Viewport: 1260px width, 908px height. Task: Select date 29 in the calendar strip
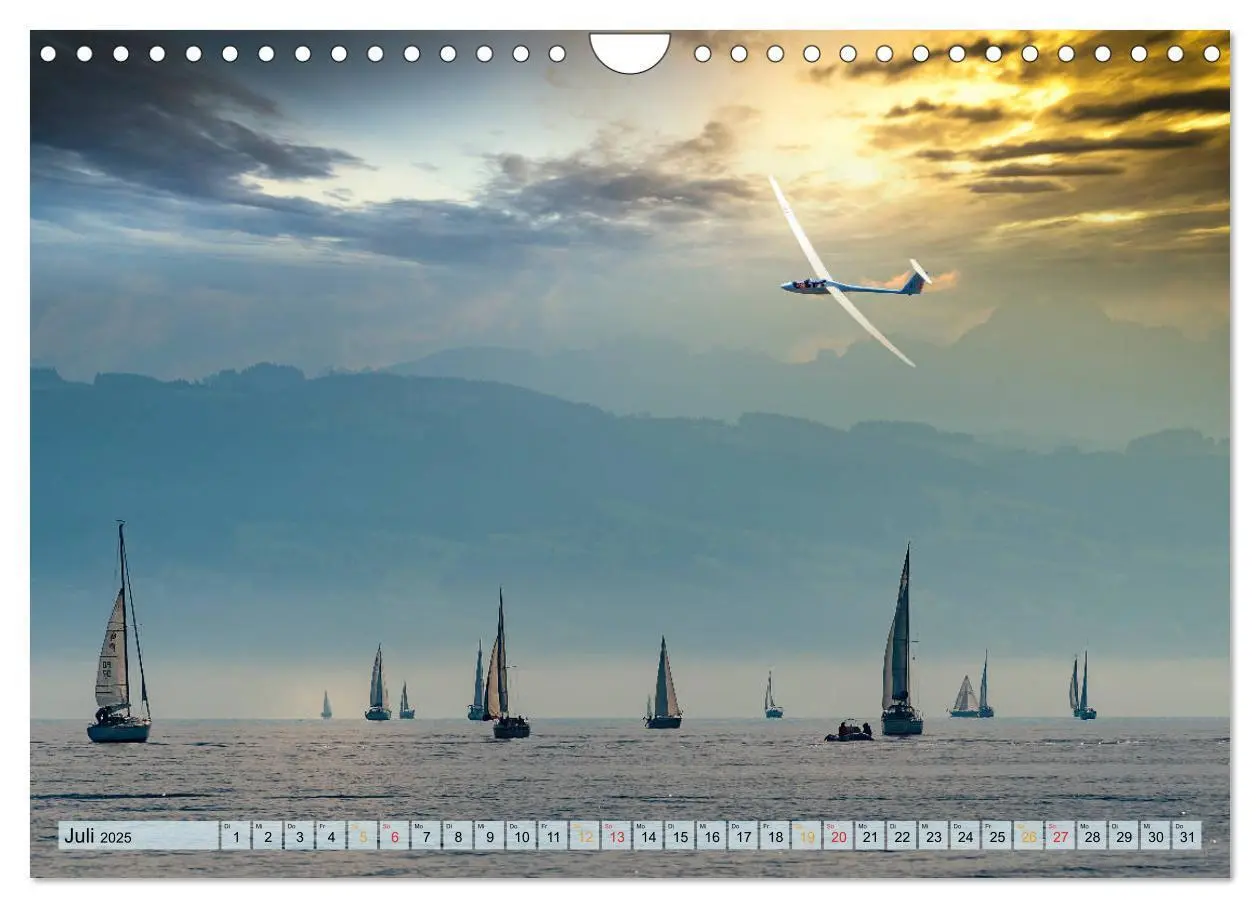point(1124,836)
